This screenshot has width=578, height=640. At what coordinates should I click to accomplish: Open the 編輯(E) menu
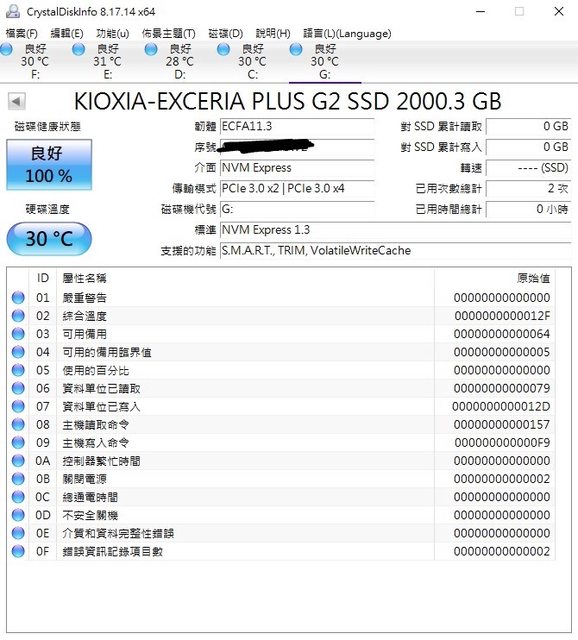(x=67, y=33)
